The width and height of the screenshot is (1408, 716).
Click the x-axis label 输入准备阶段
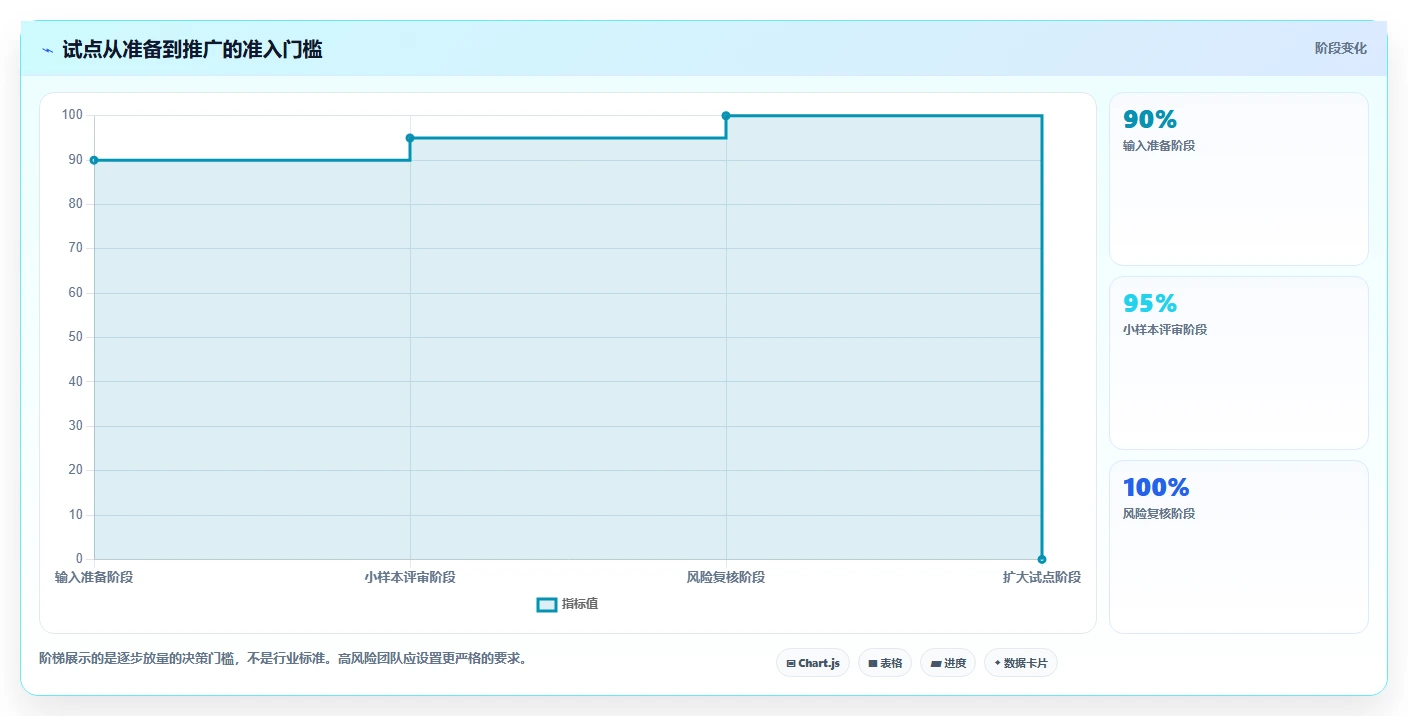[x=94, y=578]
